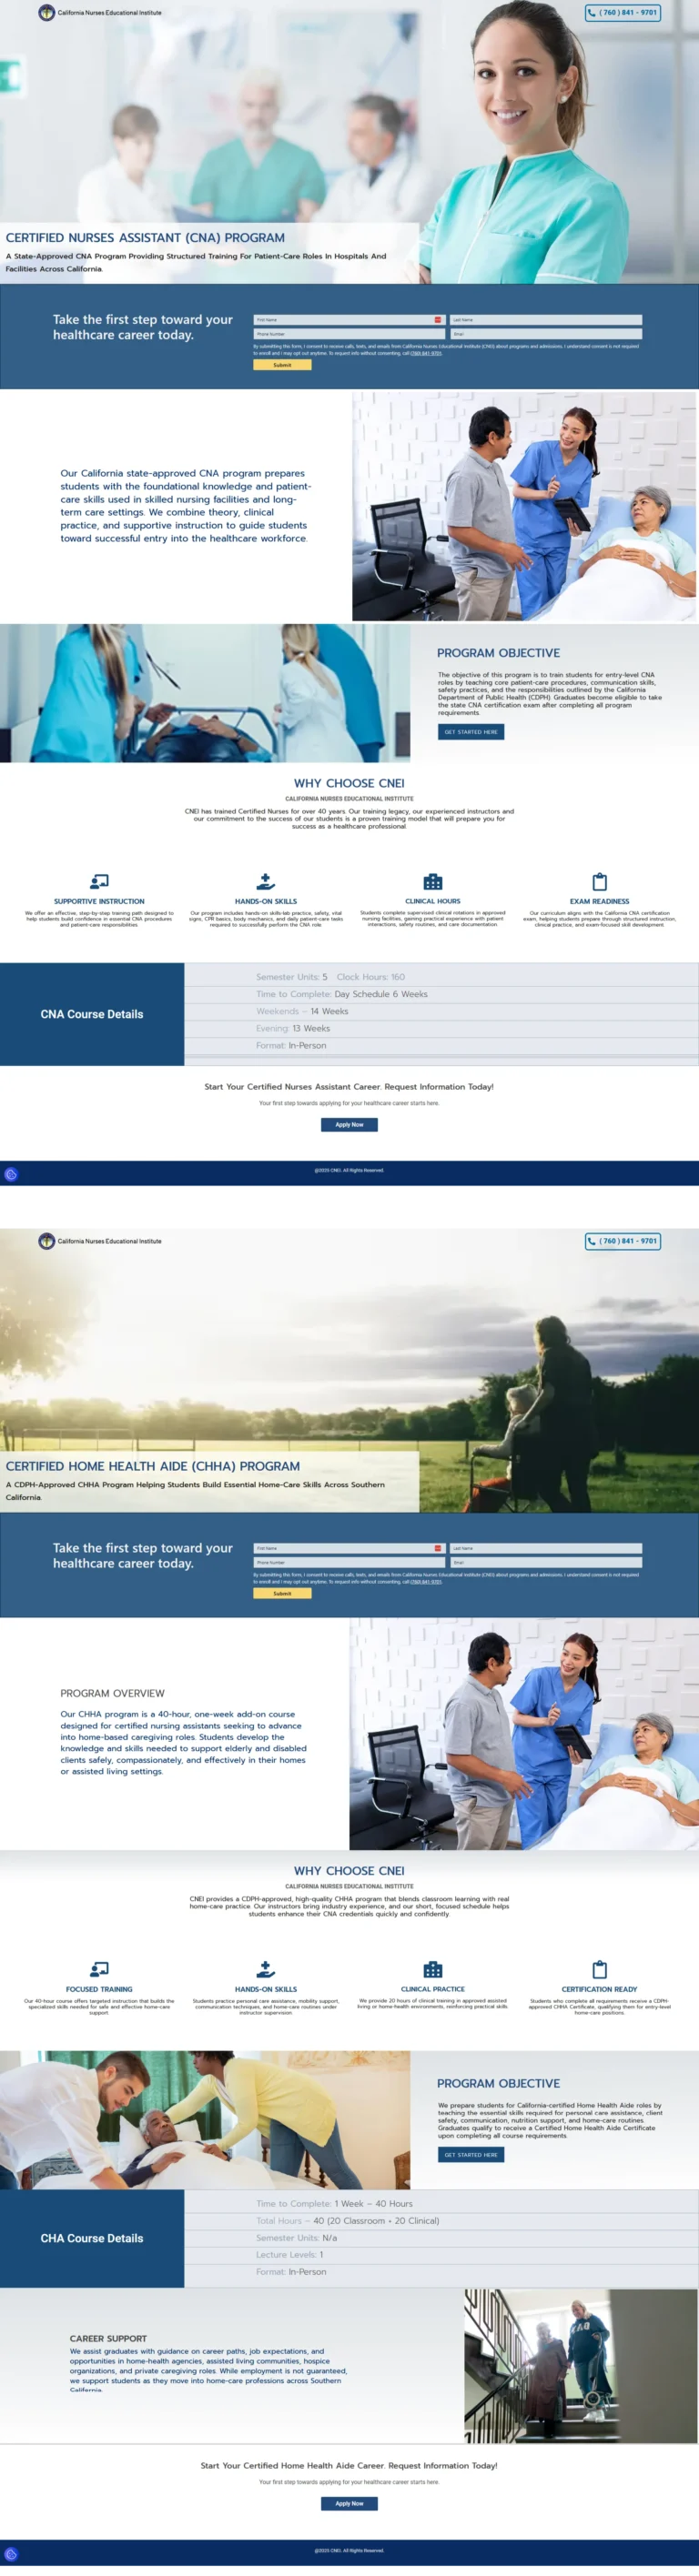
Task: Submit the CNA program inquiry form
Action: coord(282,365)
